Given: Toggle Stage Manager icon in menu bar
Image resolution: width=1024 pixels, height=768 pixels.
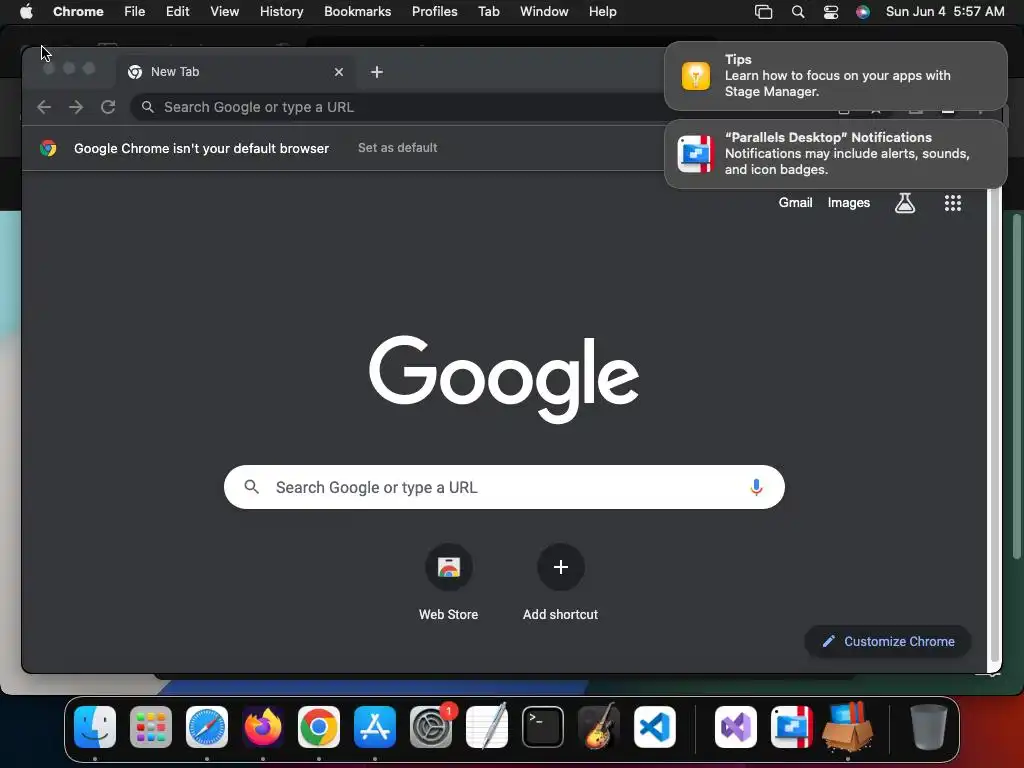Looking at the screenshot, I should coord(763,12).
